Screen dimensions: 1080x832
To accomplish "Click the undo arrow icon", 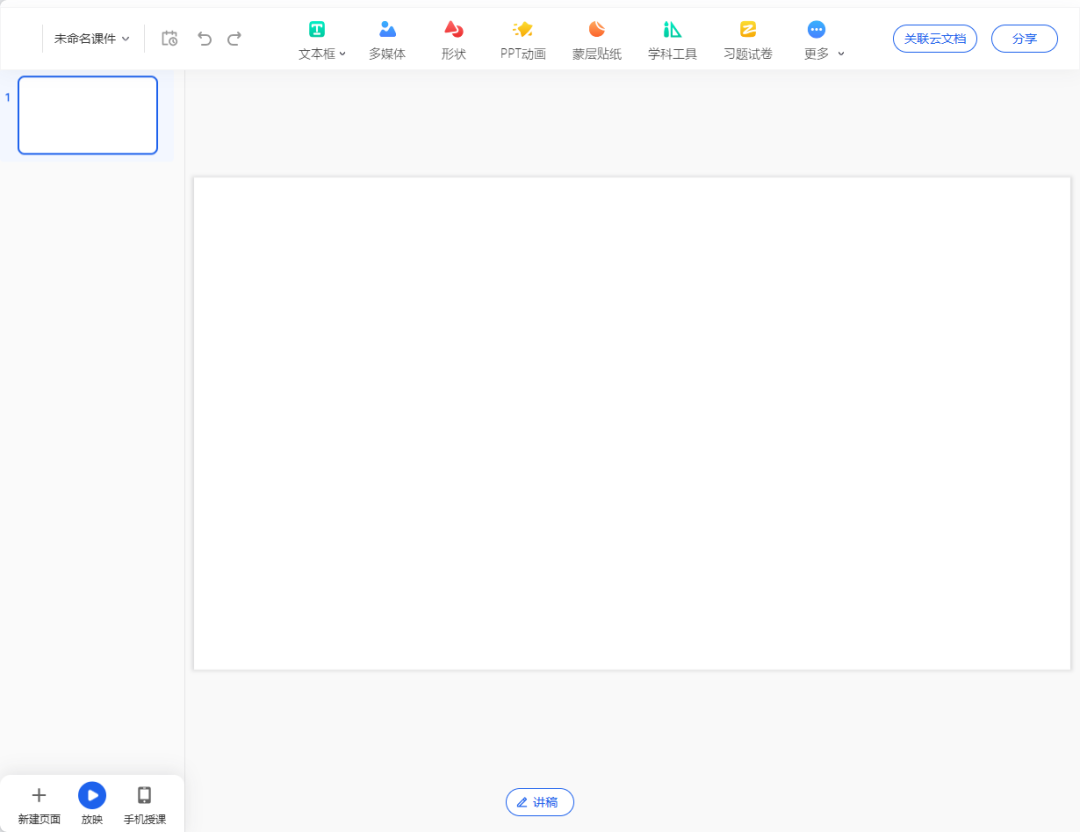I will coord(204,39).
